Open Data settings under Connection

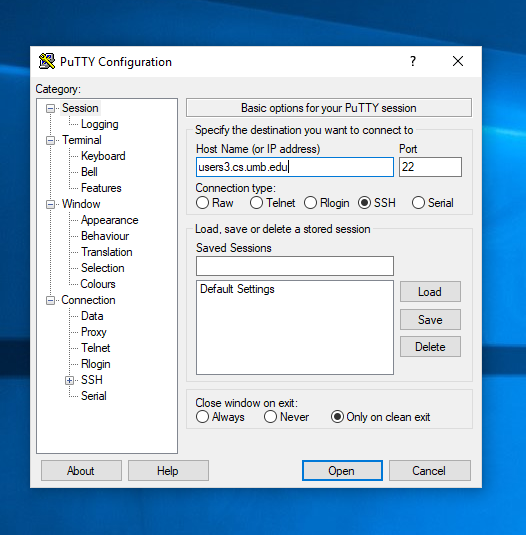(92, 316)
